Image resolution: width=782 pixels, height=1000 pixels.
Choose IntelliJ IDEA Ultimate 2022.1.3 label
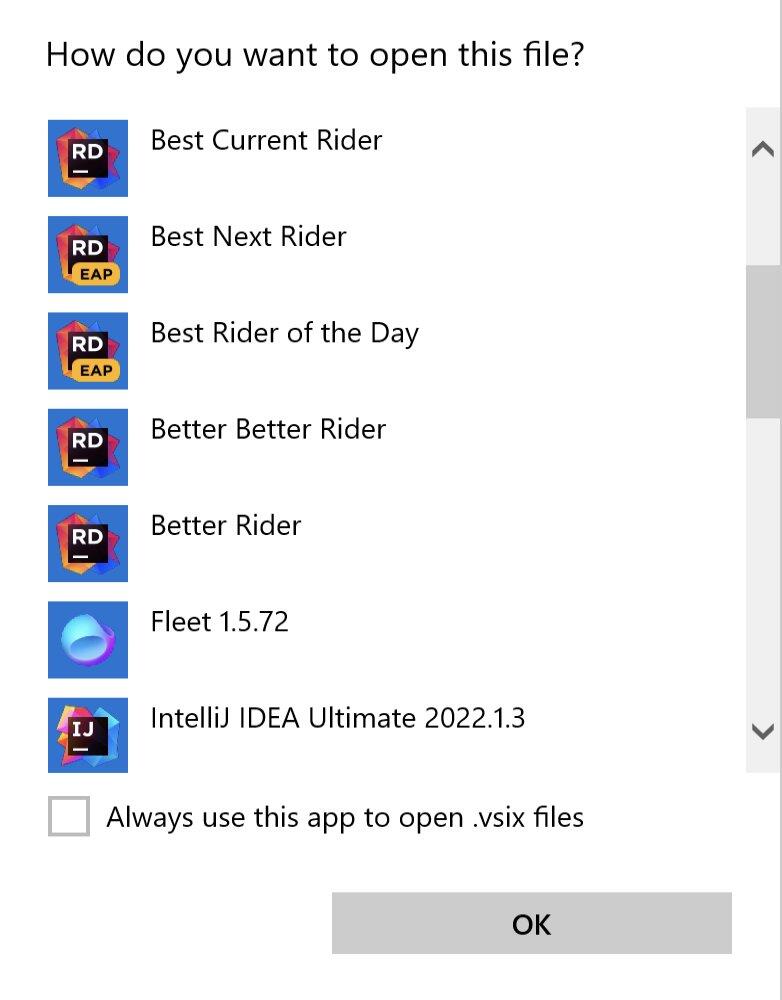tap(337, 718)
